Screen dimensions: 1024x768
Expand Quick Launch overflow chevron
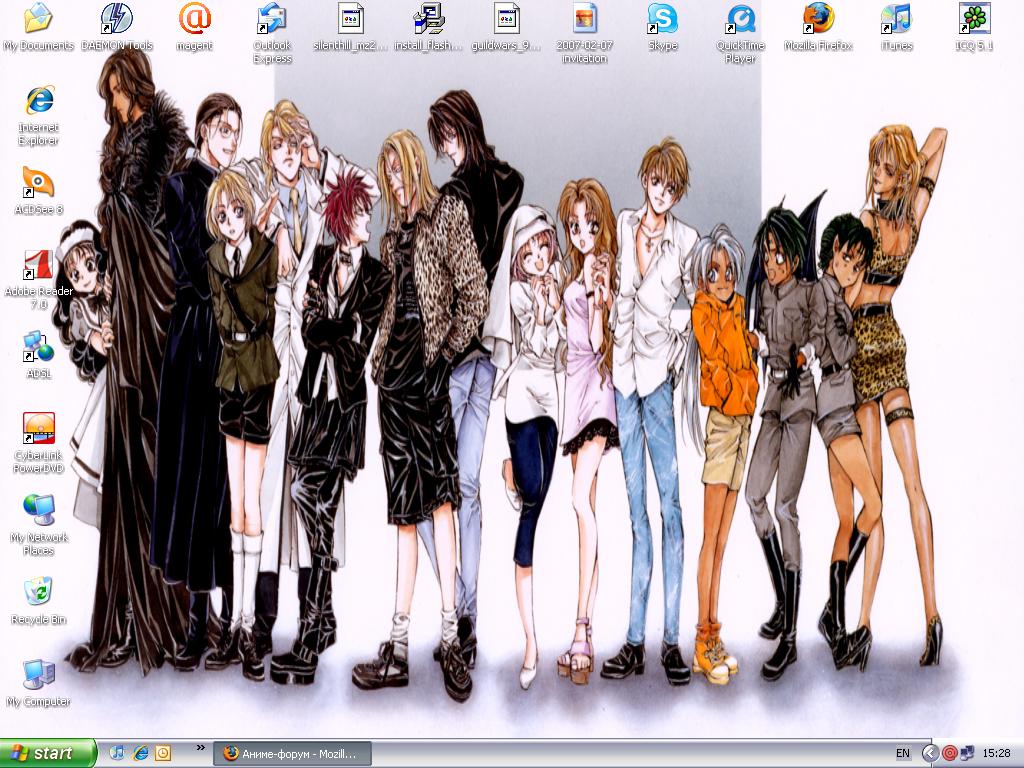click(x=200, y=748)
